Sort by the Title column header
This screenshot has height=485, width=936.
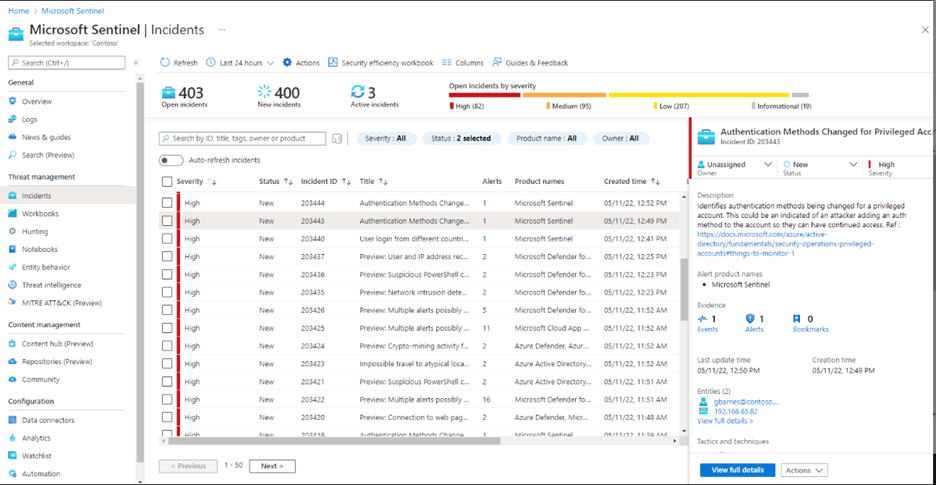pyautogui.click(x=374, y=182)
